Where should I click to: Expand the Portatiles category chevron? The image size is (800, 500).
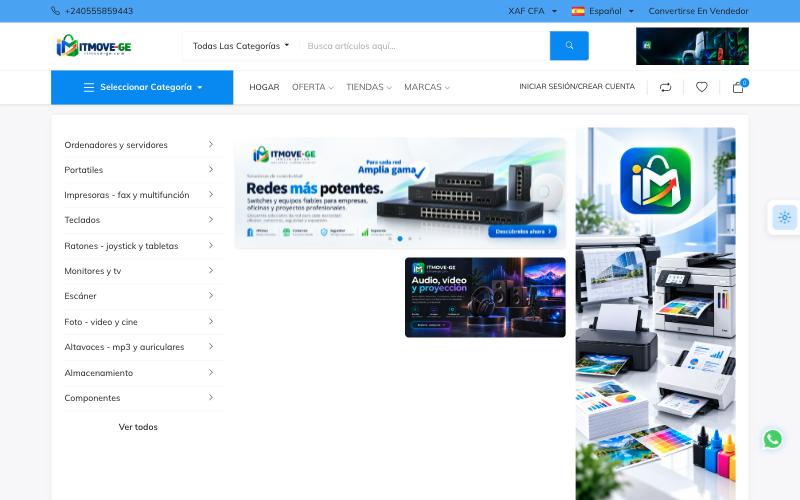coord(211,170)
